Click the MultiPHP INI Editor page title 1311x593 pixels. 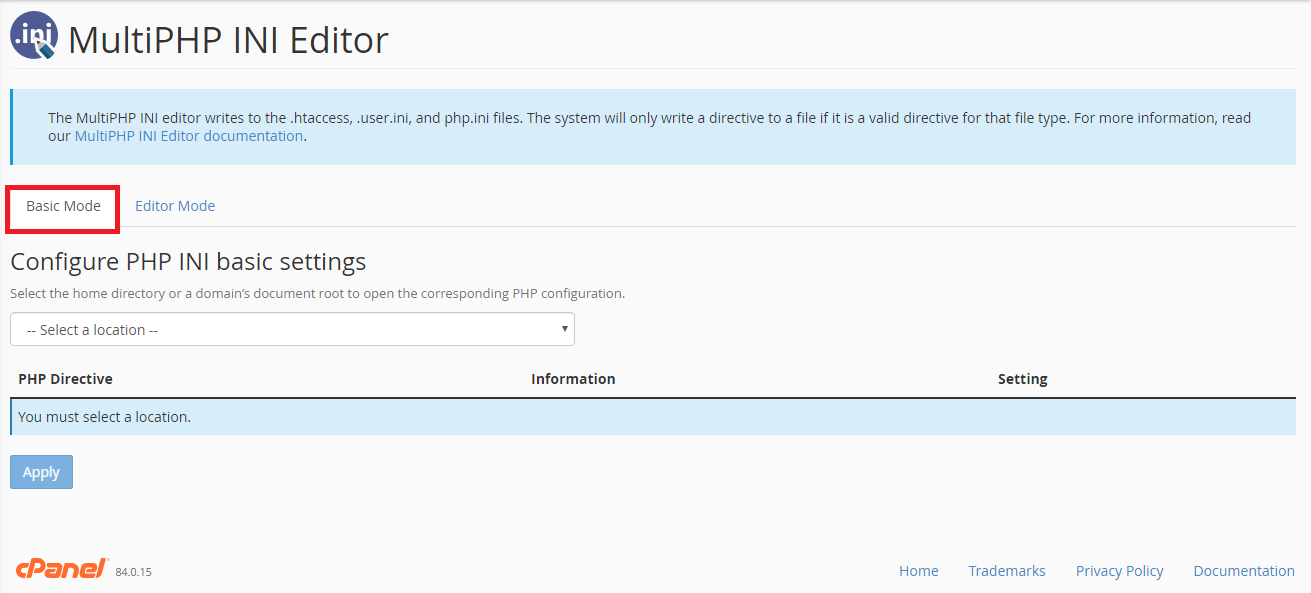pos(228,40)
